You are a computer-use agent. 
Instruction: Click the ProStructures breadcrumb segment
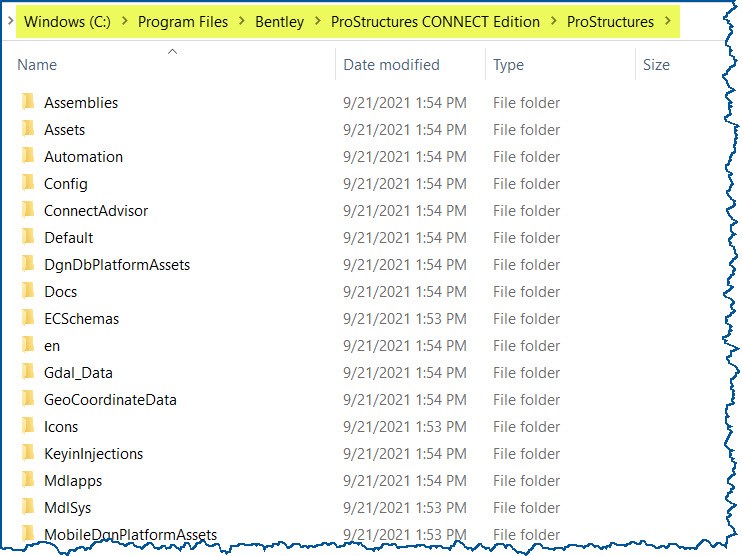(610, 21)
